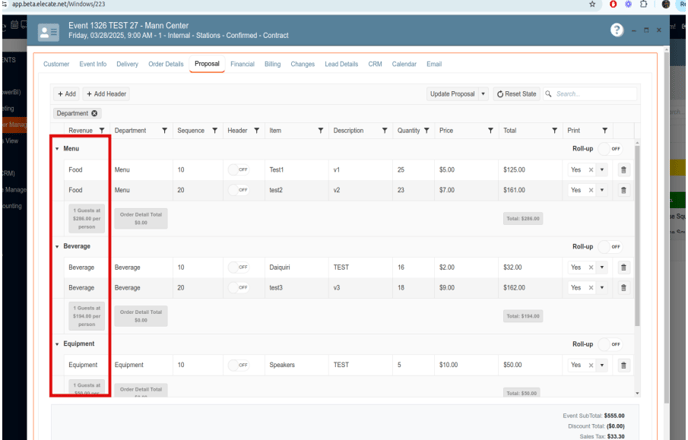Open browser extensions puzzle icon

click(x=643, y=4)
